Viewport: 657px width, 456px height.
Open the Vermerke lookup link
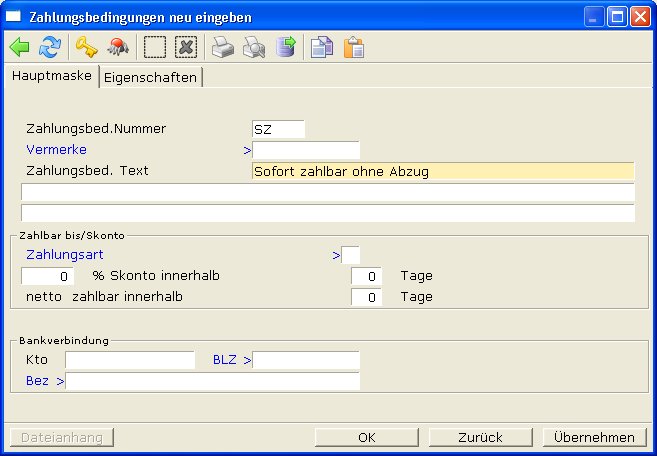click(x=56, y=149)
